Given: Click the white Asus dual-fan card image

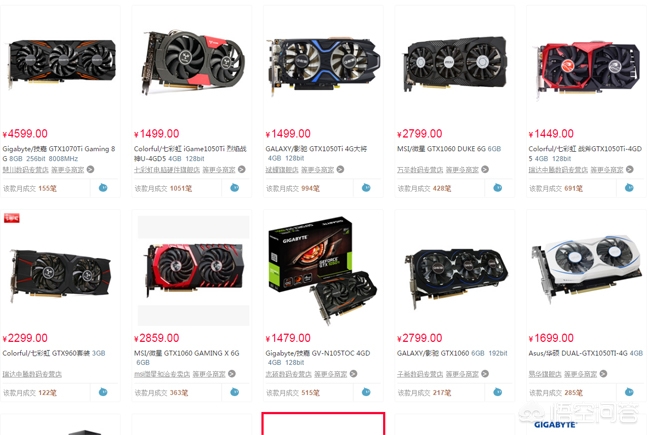Looking at the screenshot, I should click(586, 267).
